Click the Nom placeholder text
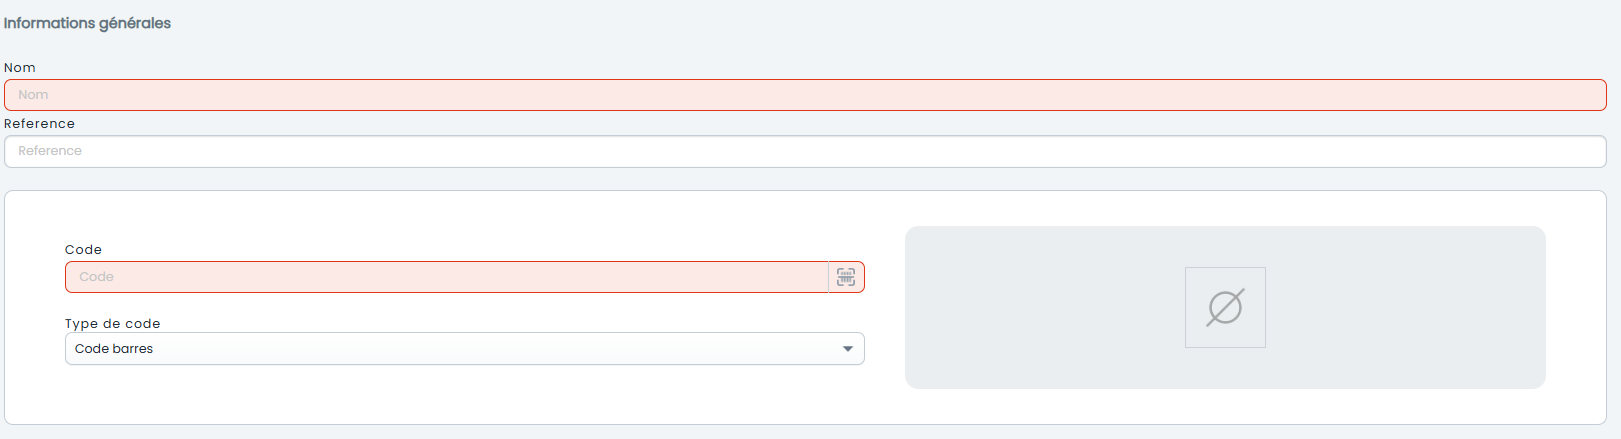The height and width of the screenshot is (439, 1621). click(x=33, y=95)
